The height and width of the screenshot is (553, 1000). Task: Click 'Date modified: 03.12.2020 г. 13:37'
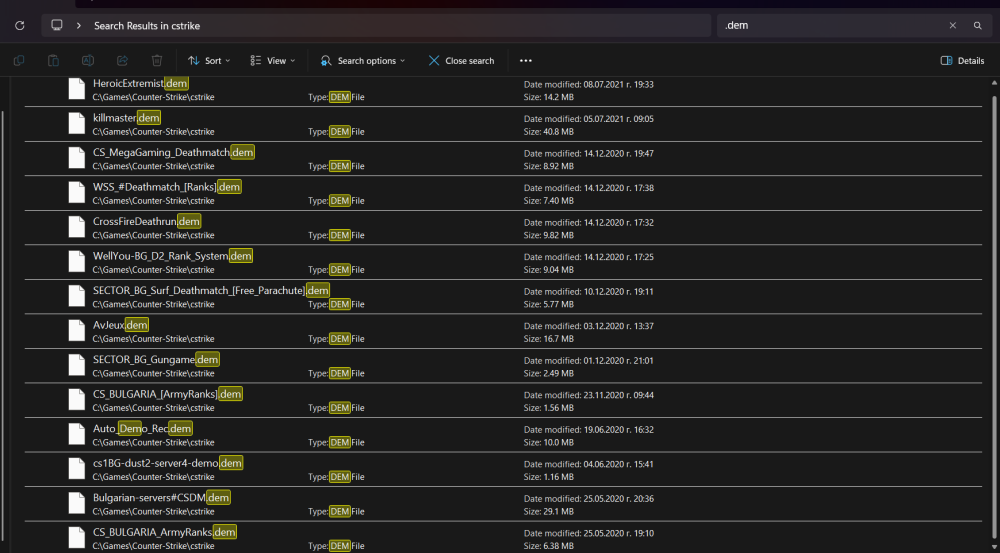[589, 326]
